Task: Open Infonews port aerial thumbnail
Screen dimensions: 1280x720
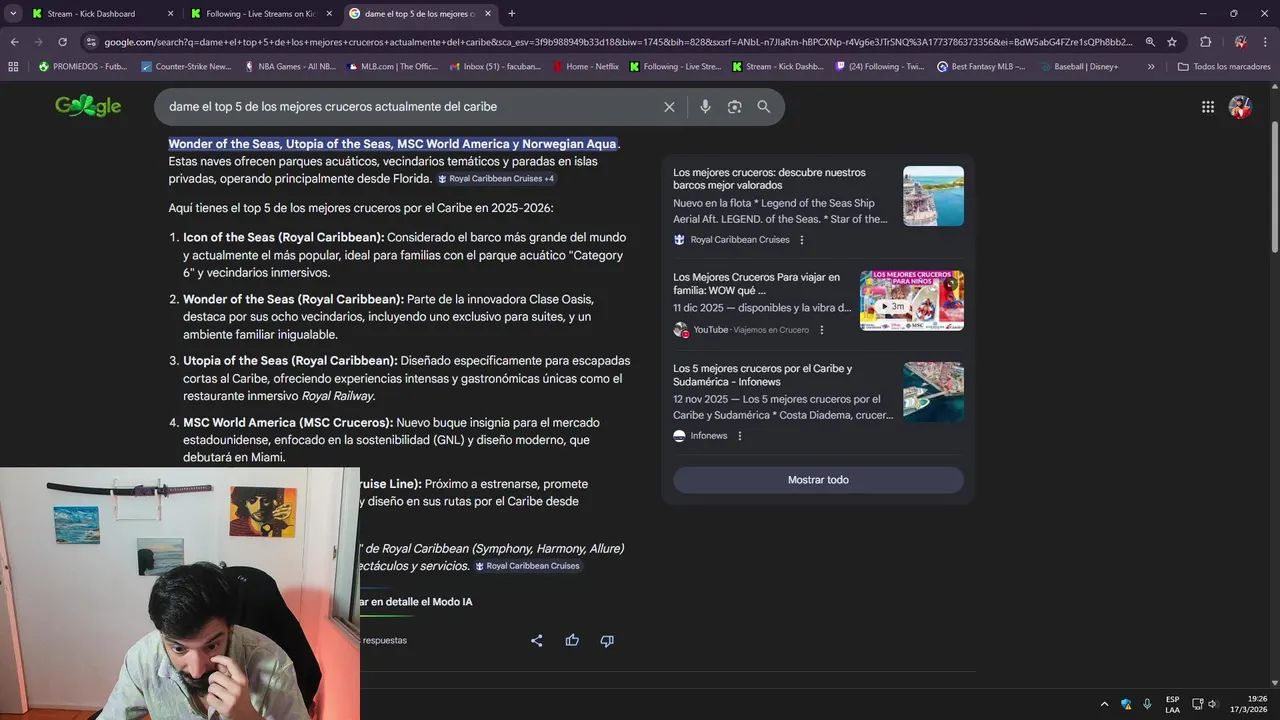Action: (933, 392)
